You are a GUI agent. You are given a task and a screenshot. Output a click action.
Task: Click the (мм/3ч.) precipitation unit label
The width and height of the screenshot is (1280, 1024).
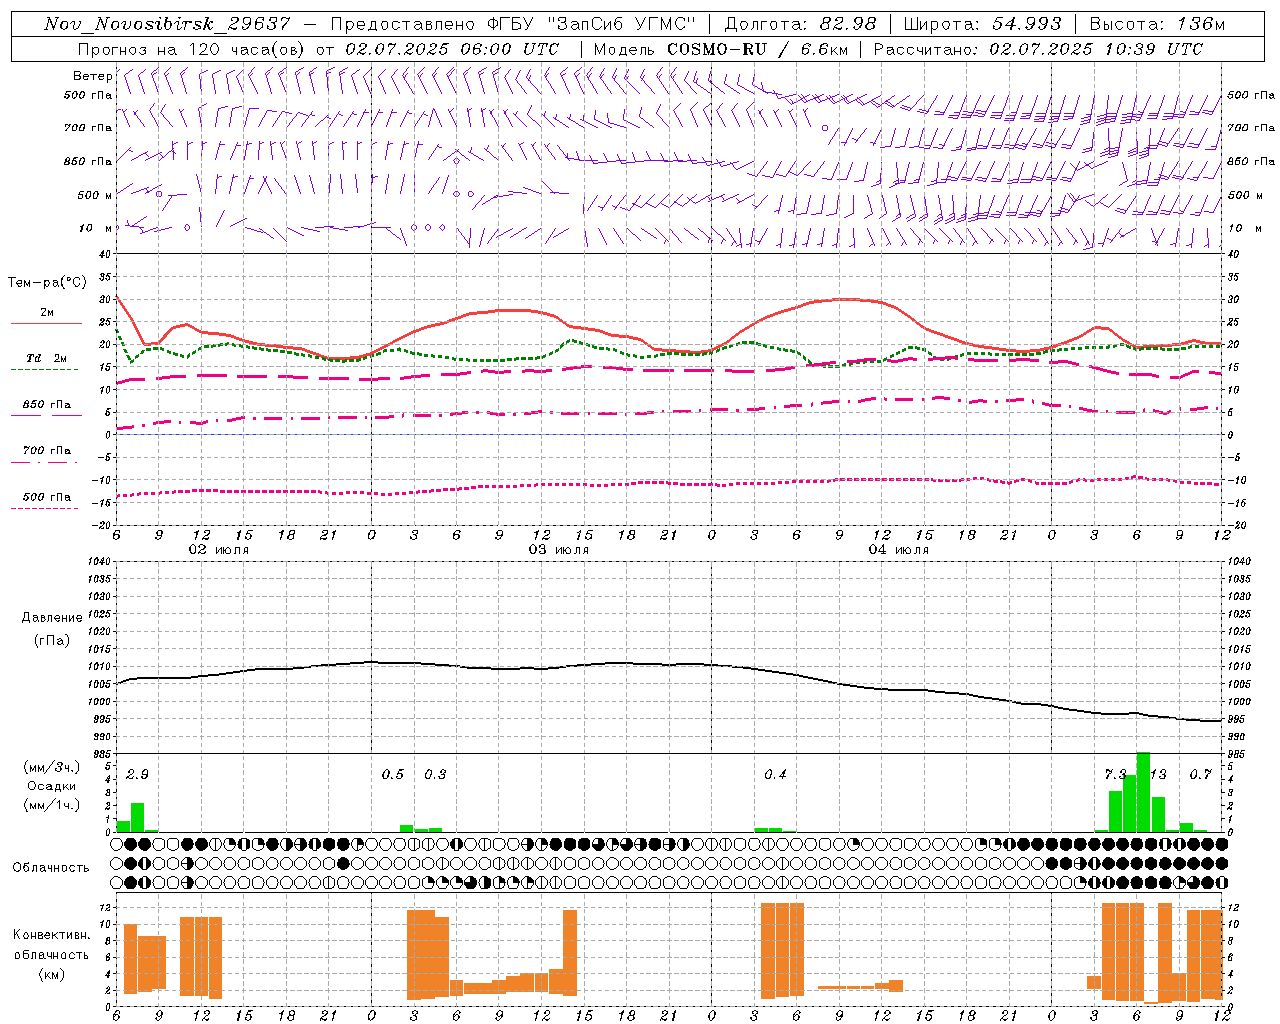[x=52, y=767]
